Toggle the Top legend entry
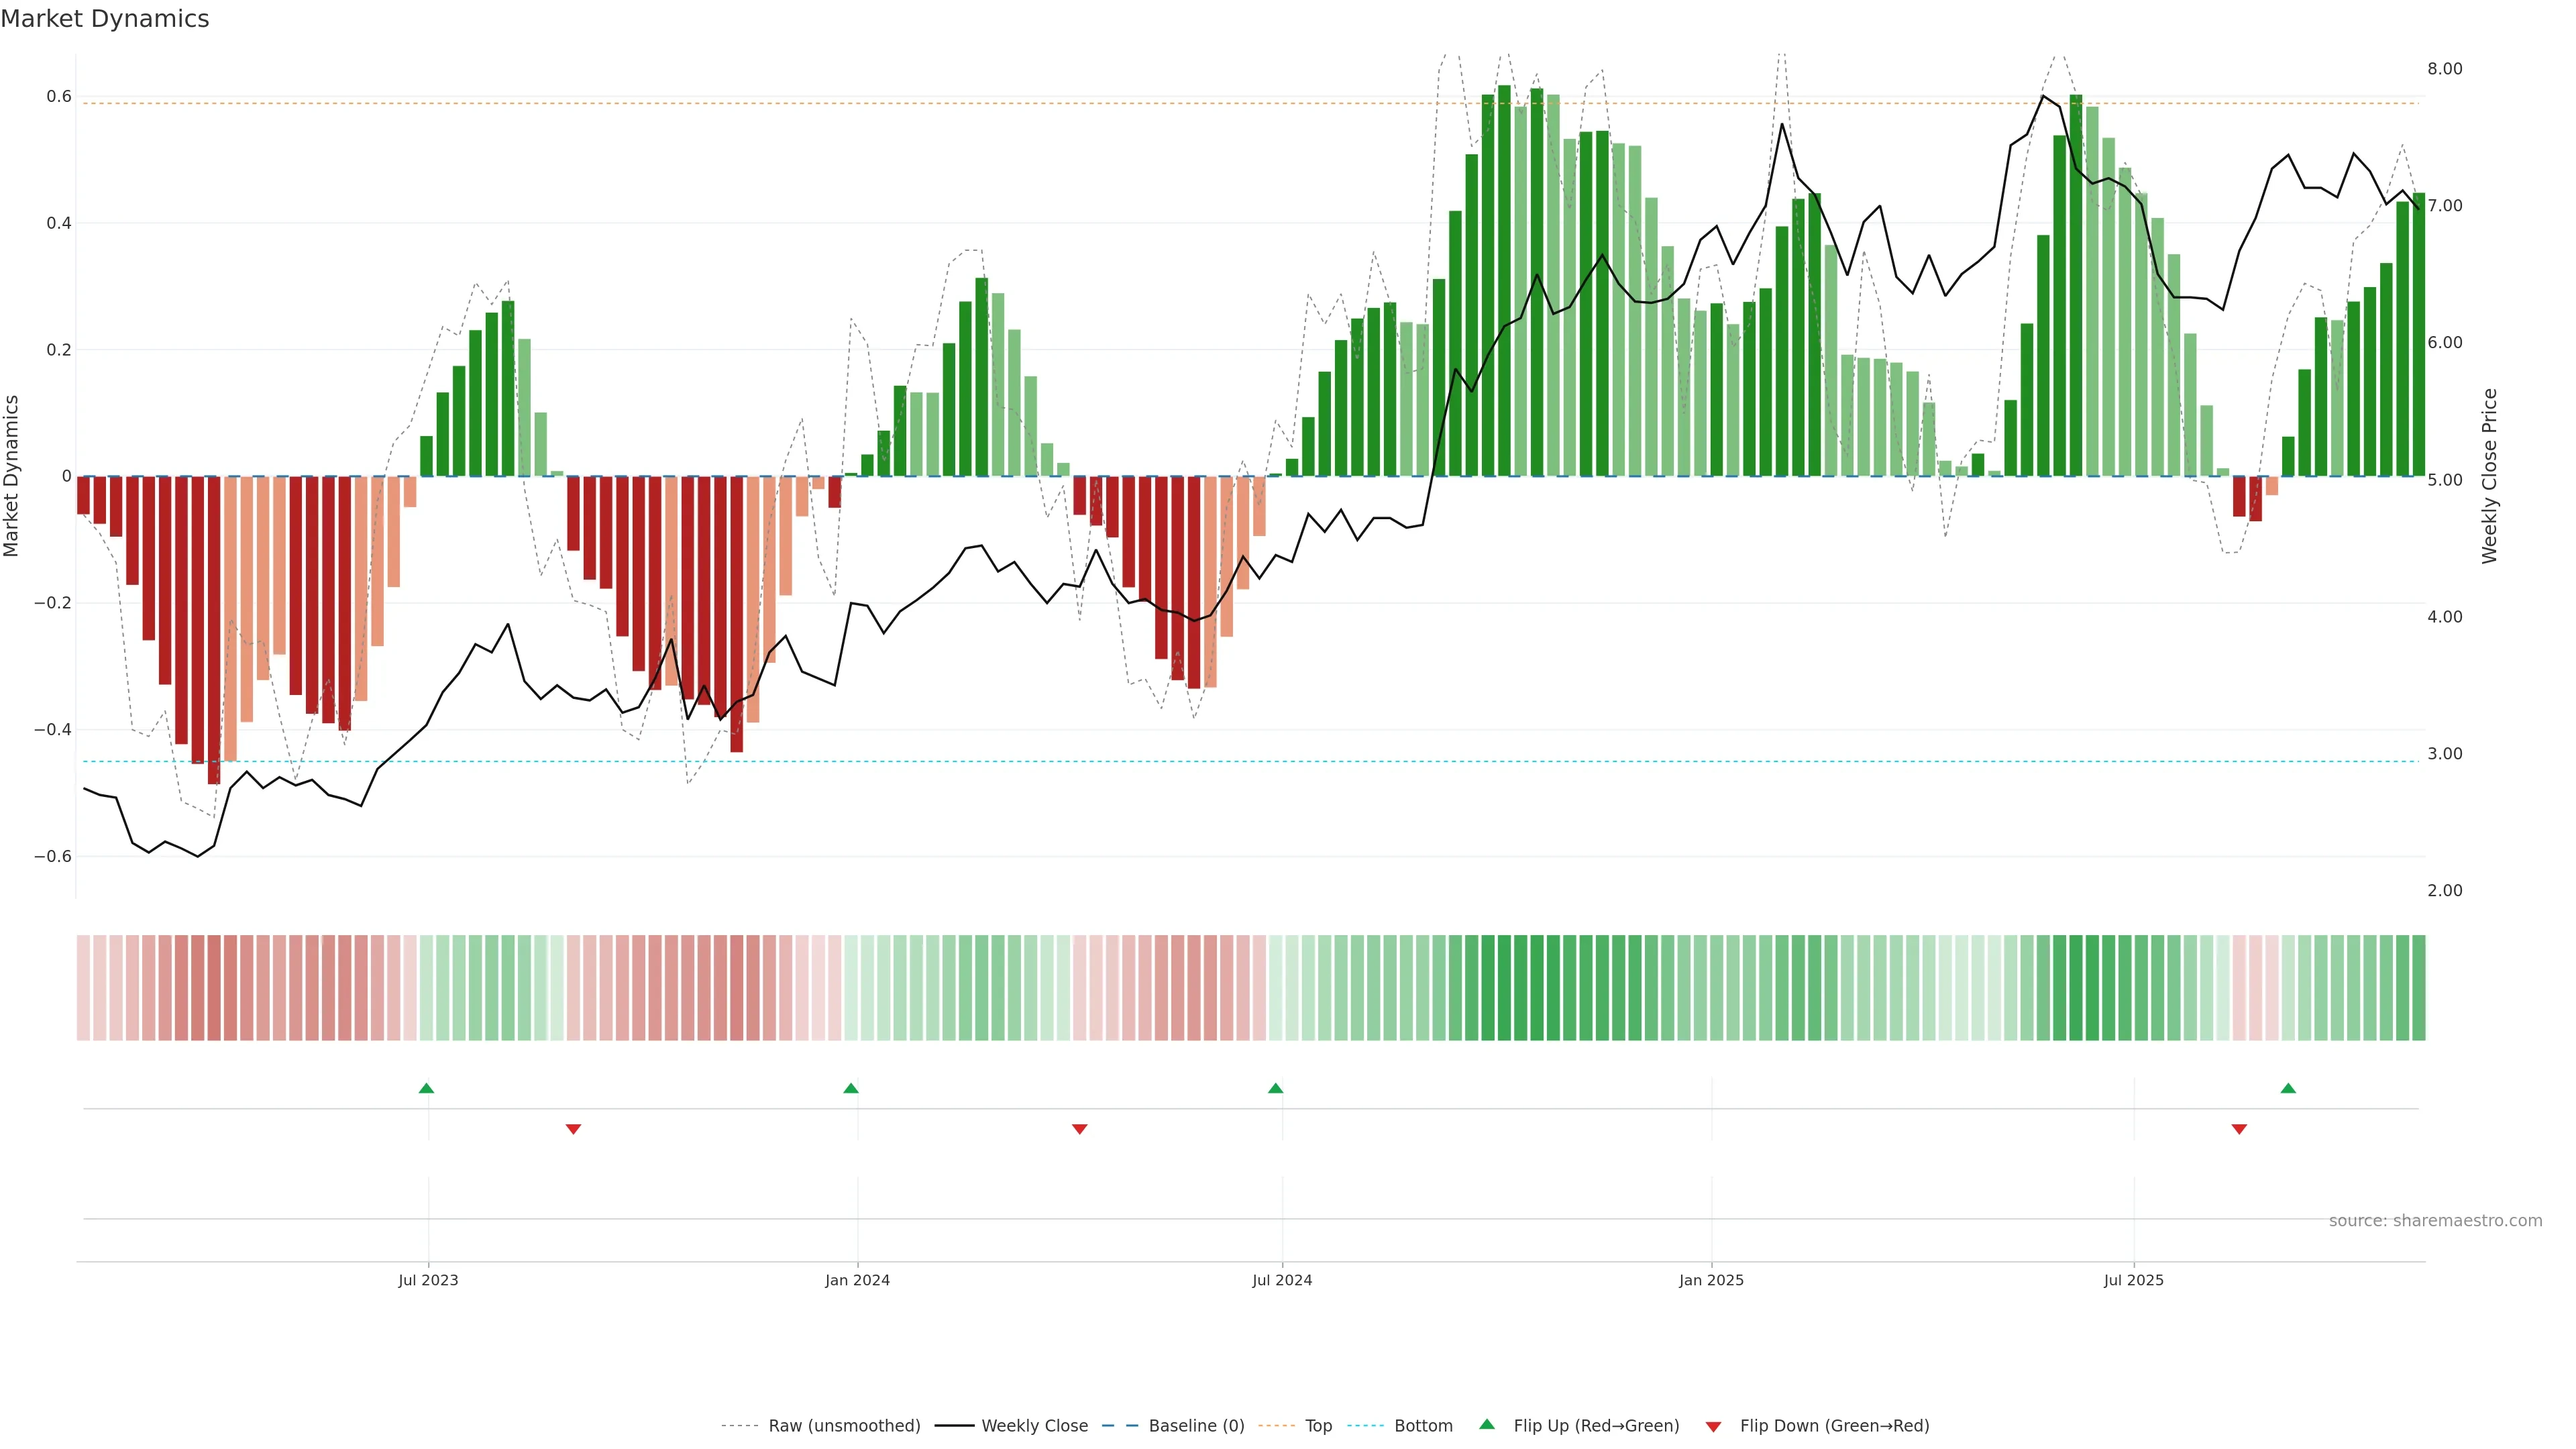This screenshot has width=2576, height=1449. [1318, 1426]
